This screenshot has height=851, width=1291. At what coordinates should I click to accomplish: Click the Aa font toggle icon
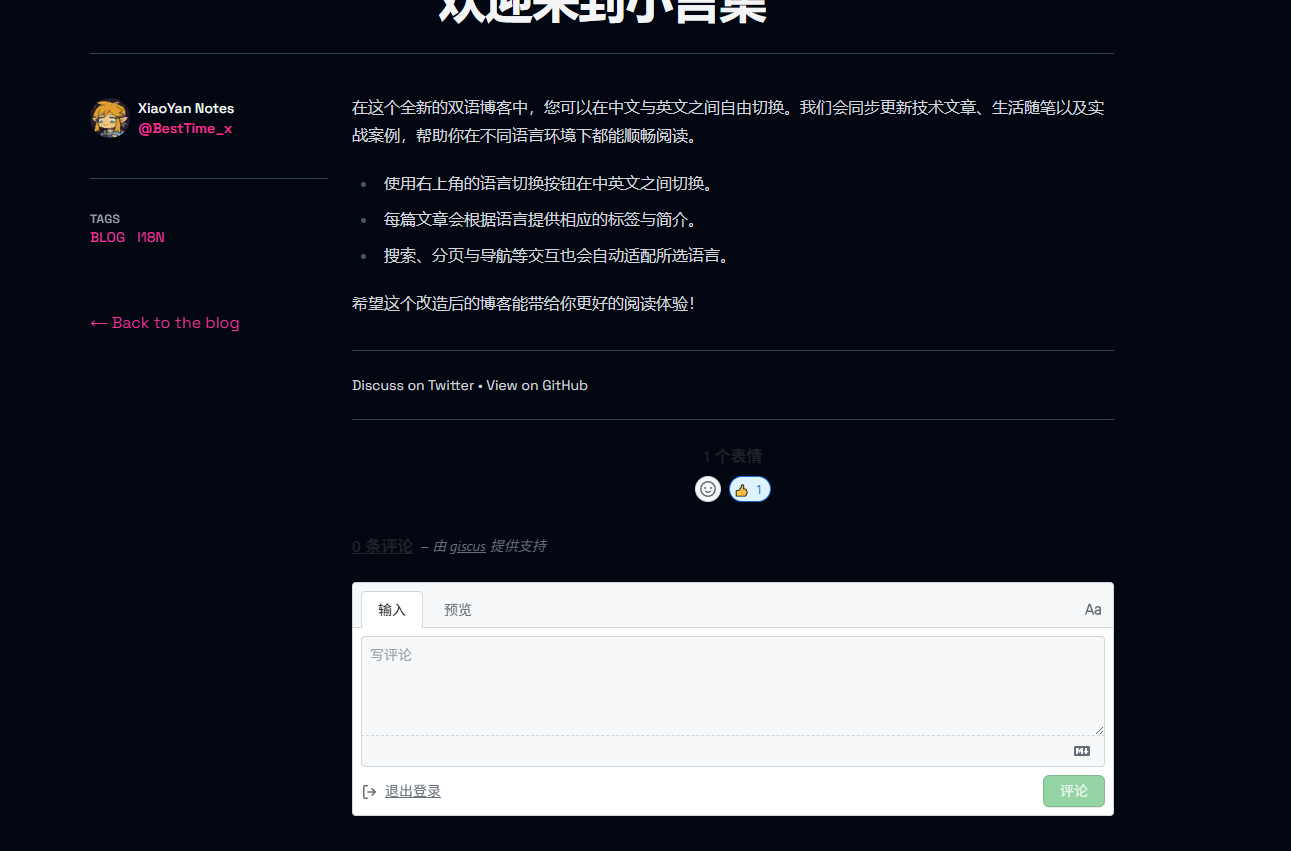[1093, 610]
